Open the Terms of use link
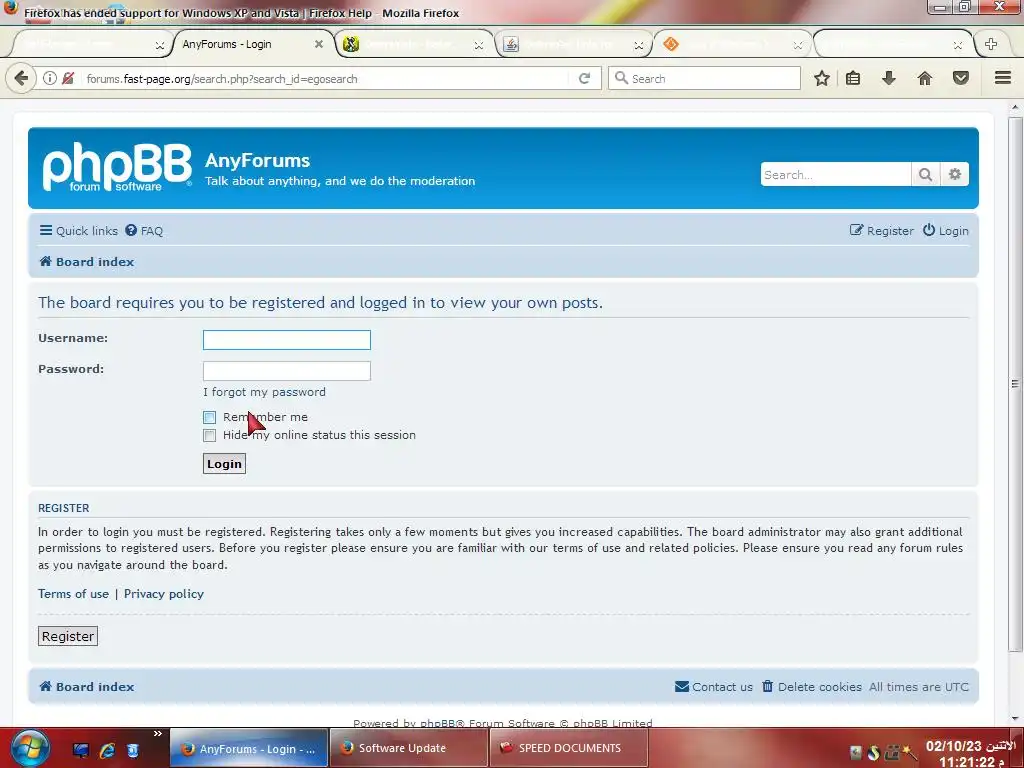This screenshot has height=768, width=1024. (73, 594)
